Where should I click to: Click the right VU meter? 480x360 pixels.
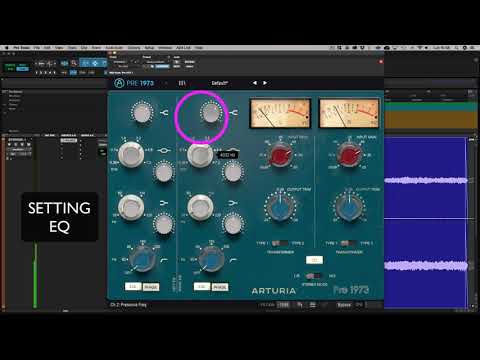(x=349, y=113)
